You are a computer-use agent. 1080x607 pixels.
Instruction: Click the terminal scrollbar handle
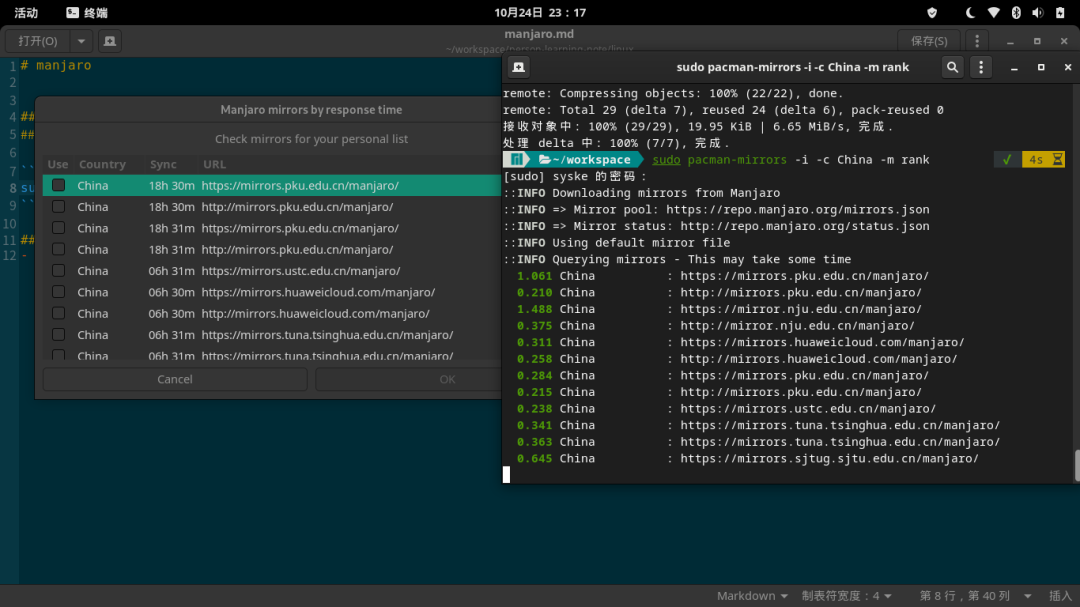(x=1077, y=466)
